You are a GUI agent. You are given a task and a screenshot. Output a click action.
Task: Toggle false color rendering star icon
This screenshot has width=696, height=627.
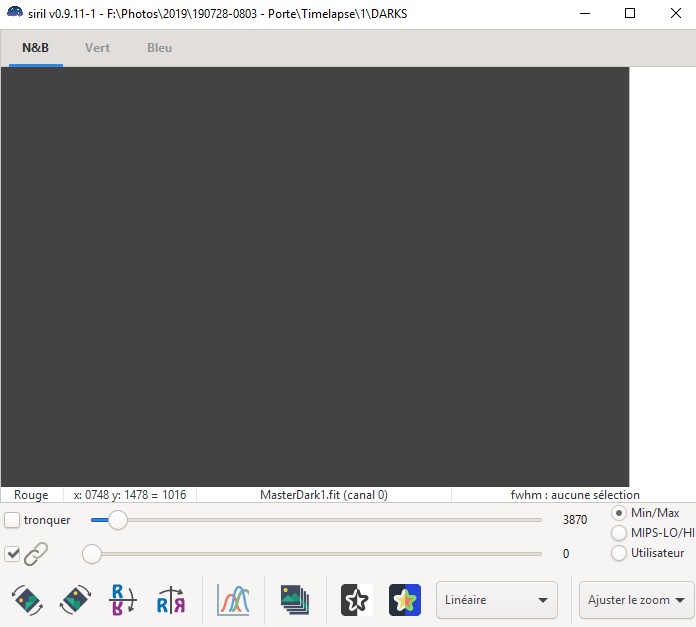(x=405, y=600)
